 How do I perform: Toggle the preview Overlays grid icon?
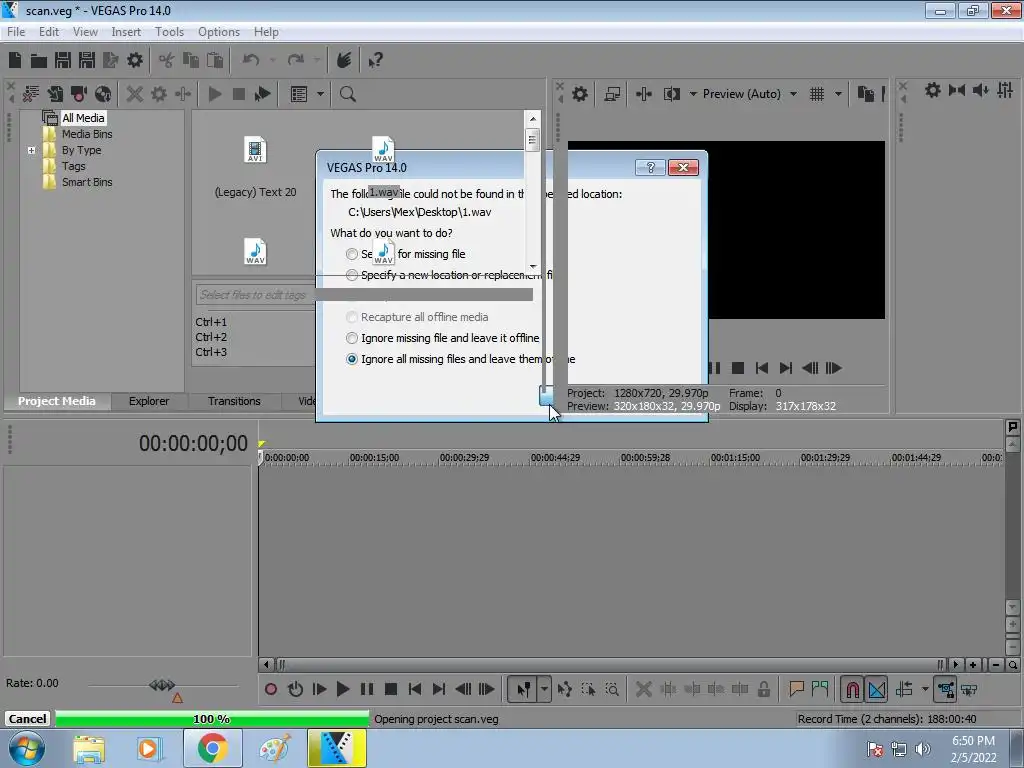pos(817,94)
